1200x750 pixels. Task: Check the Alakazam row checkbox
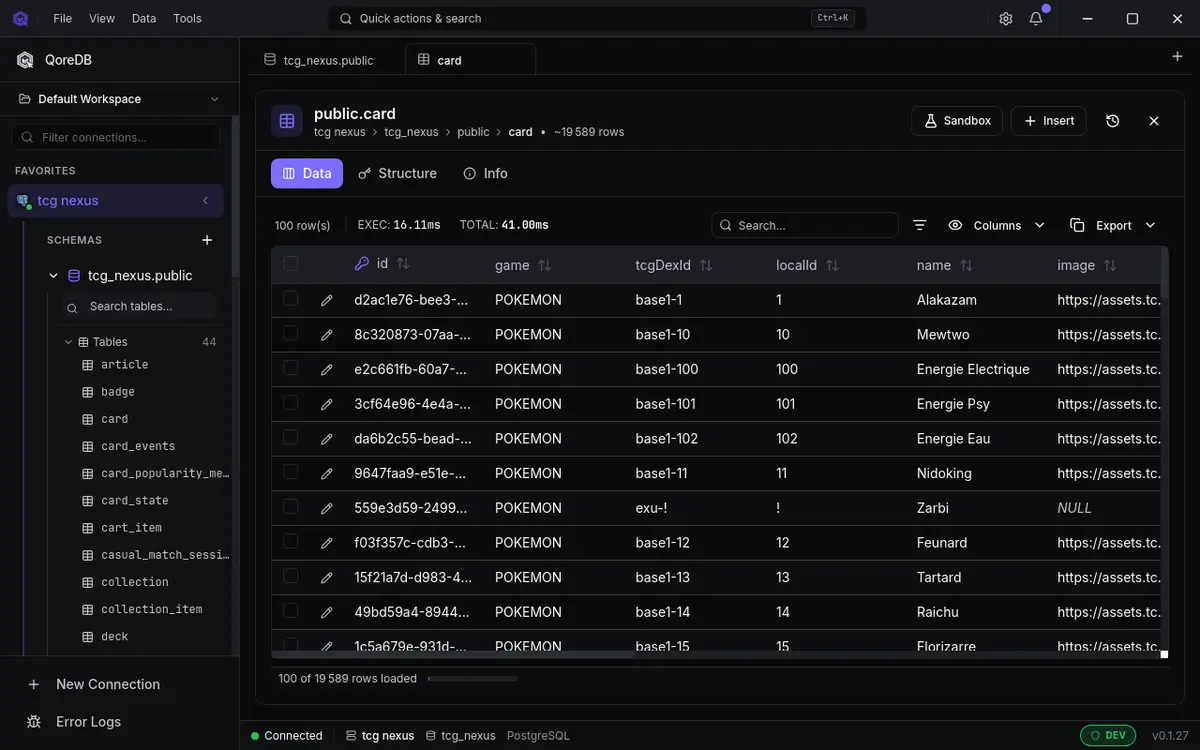tap(290, 298)
